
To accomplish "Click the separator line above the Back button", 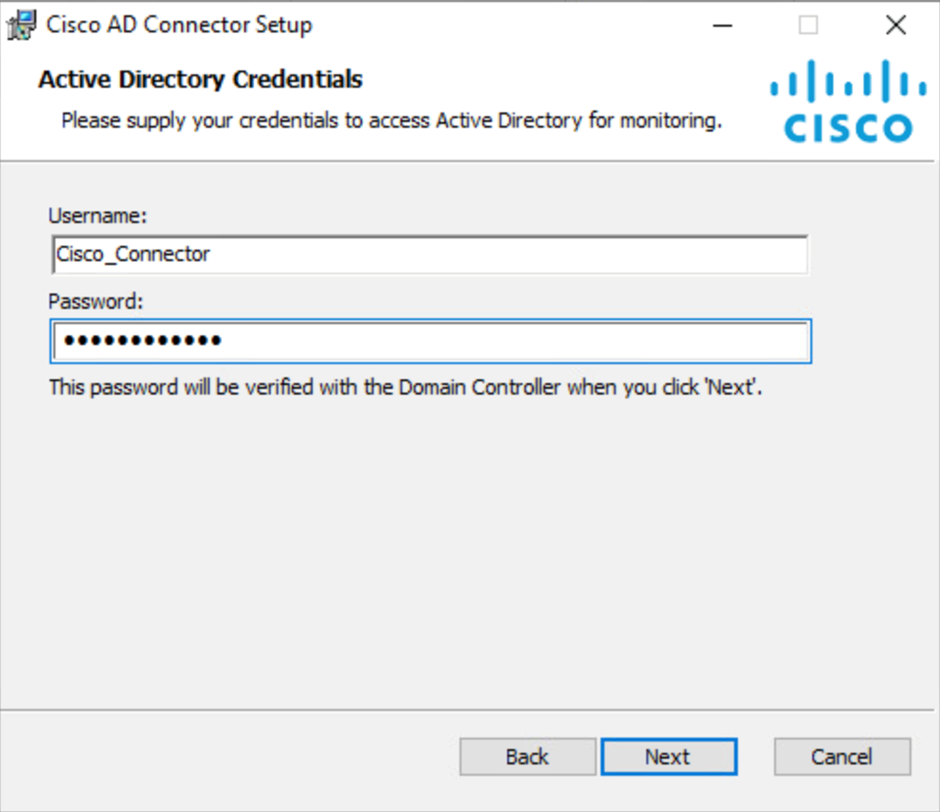I will tap(468, 710).
